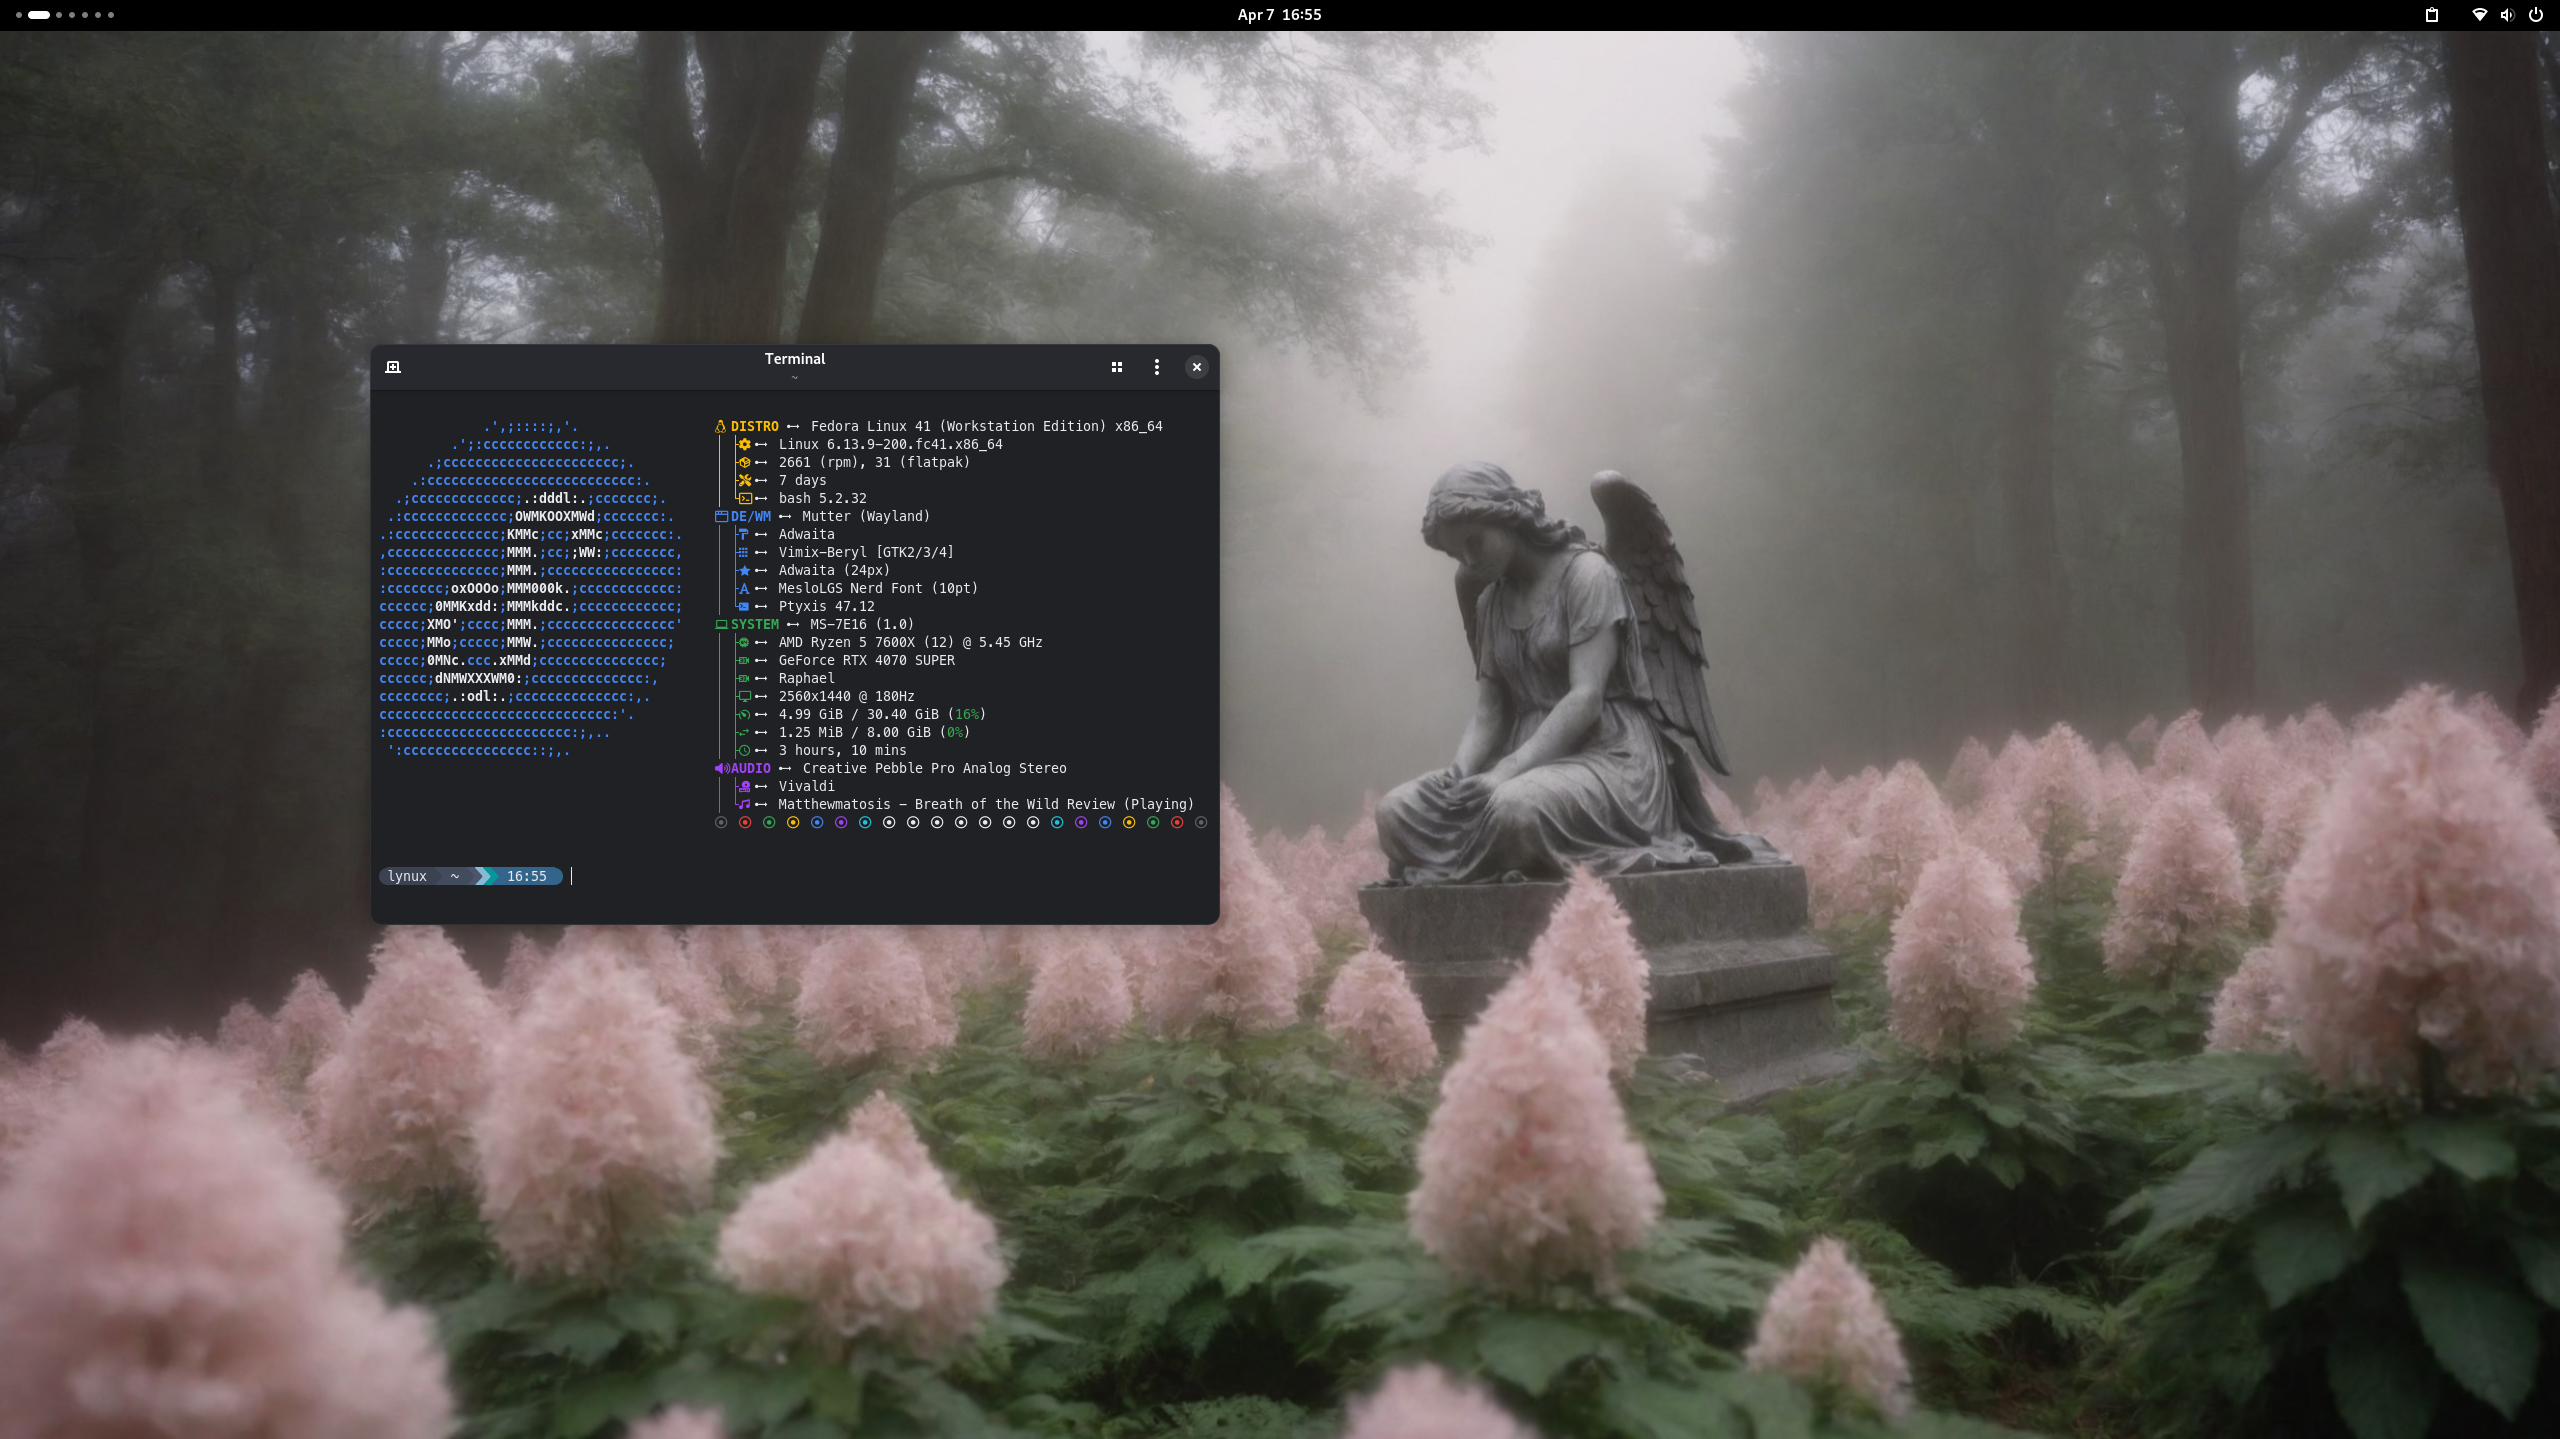This screenshot has height=1439, width=2560.
Task: Close the Terminal window
Action: coord(1197,367)
